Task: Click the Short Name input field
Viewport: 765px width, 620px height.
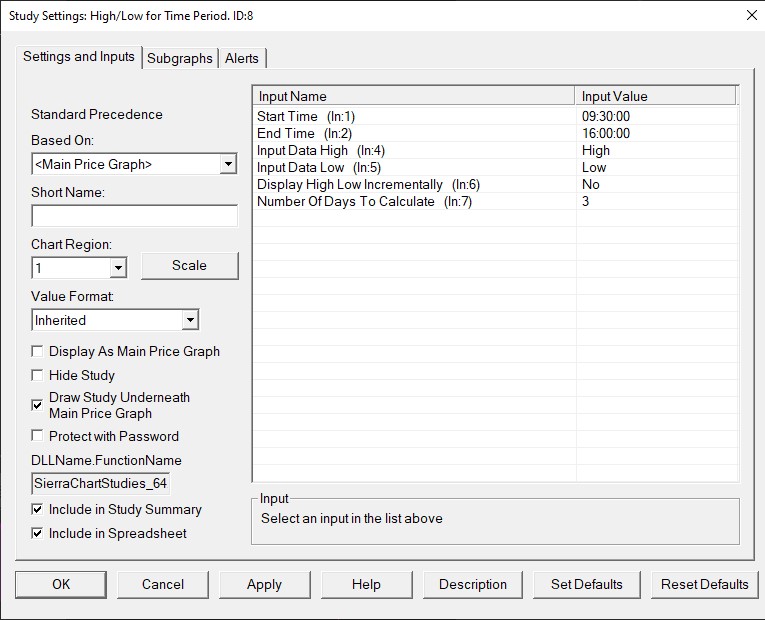Action: pyautogui.click(x=134, y=216)
